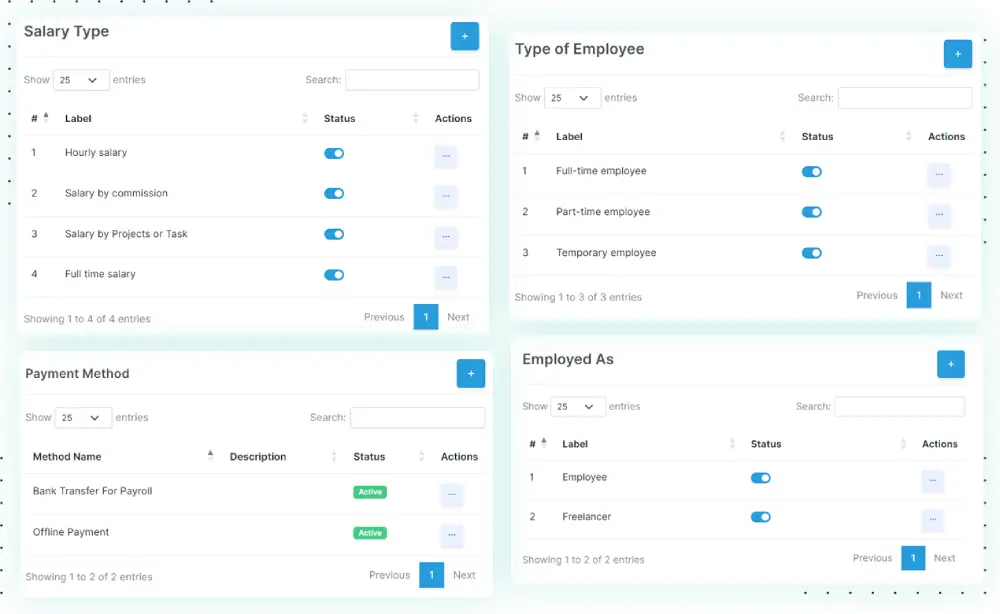The height and width of the screenshot is (614, 1000).
Task: Add a new Salary Type entry
Action: tap(464, 36)
